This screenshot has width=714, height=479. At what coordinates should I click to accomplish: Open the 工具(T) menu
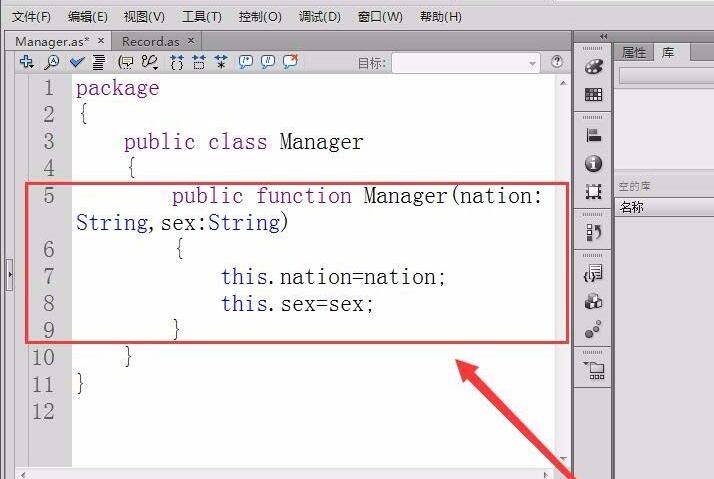tap(202, 17)
